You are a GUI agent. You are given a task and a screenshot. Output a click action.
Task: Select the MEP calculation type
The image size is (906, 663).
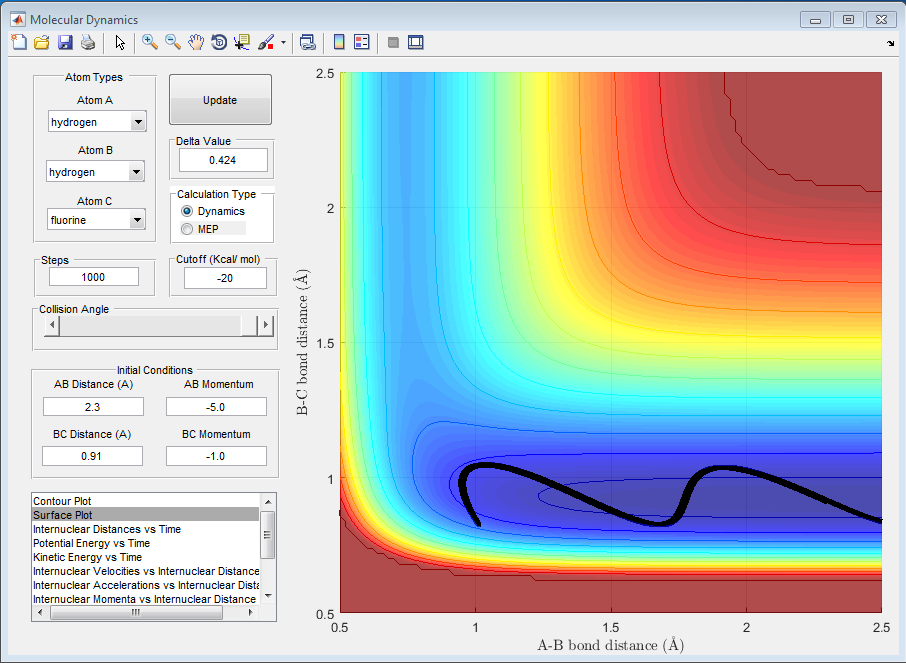click(187, 229)
